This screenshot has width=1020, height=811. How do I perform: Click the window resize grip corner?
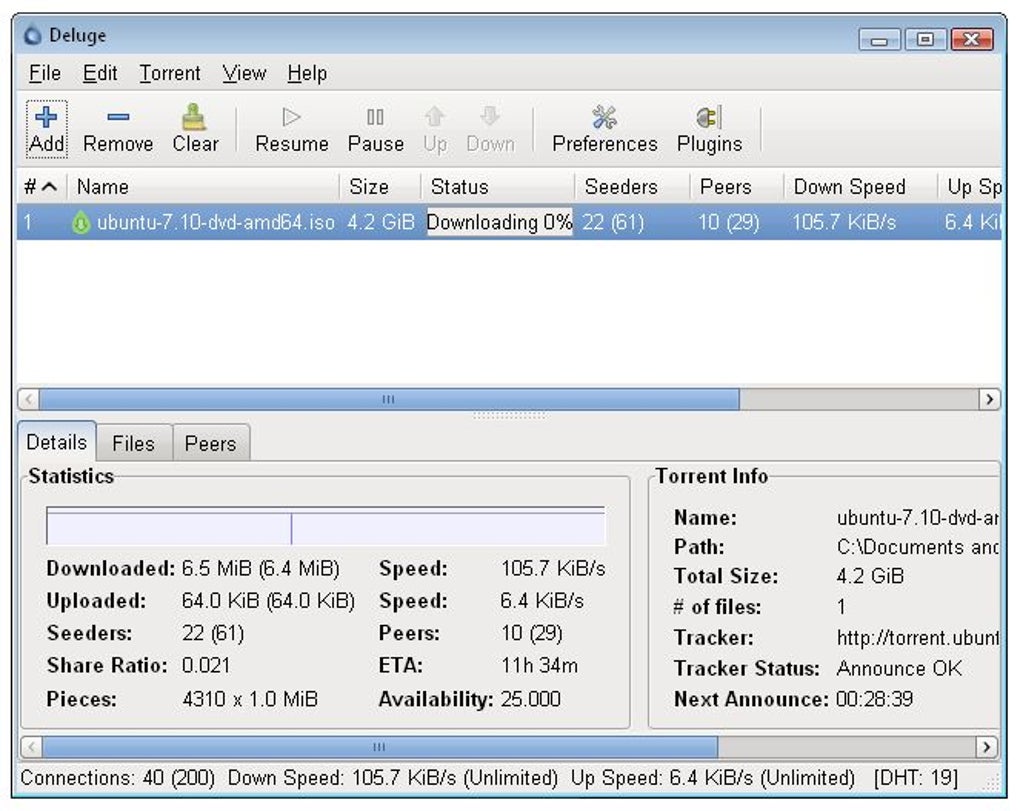pyautogui.click(x=993, y=783)
